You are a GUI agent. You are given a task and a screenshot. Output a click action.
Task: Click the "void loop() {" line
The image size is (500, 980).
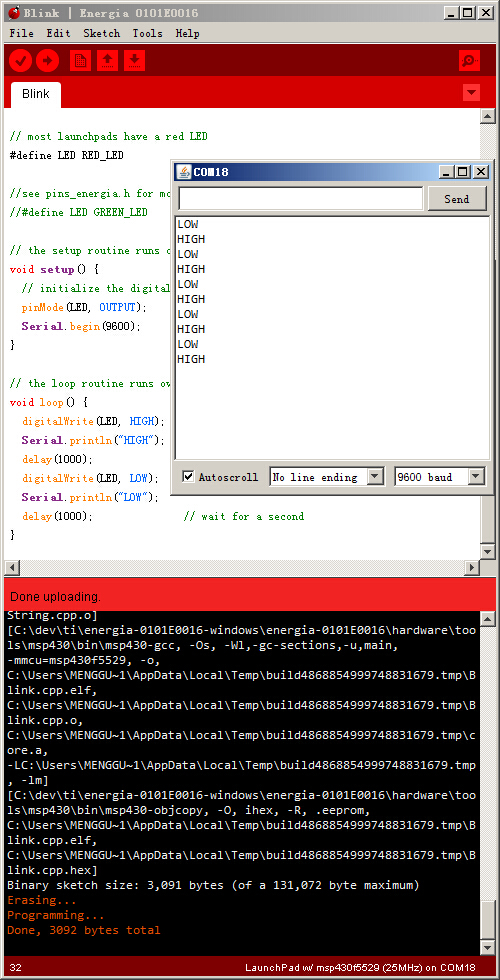pyautogui.click(x=49, y=402)
